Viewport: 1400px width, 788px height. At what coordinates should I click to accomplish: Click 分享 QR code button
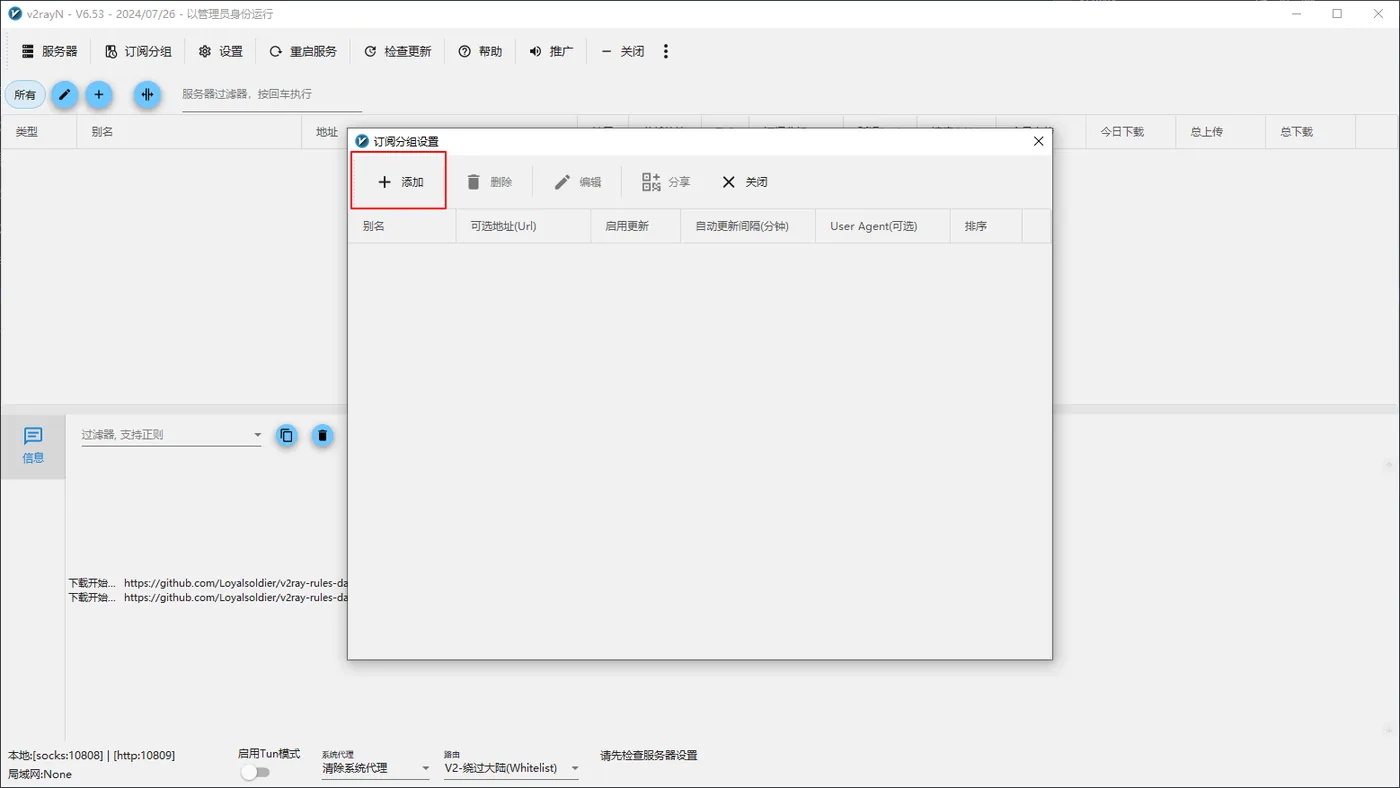[666, 182]
